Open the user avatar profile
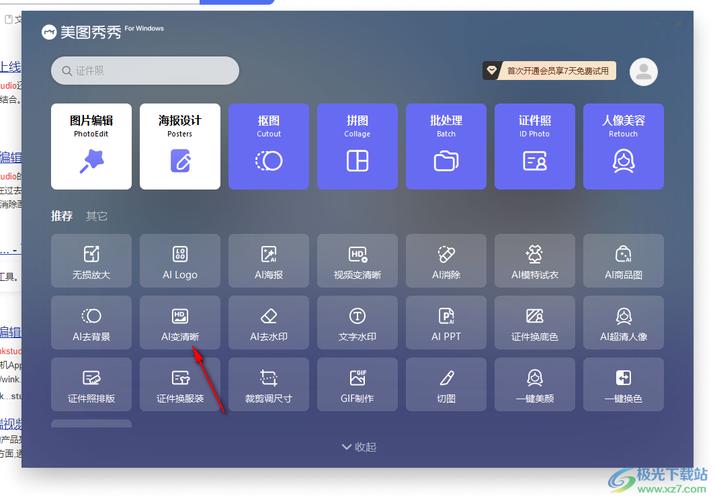715x500 pixels. tap(643, 72)
